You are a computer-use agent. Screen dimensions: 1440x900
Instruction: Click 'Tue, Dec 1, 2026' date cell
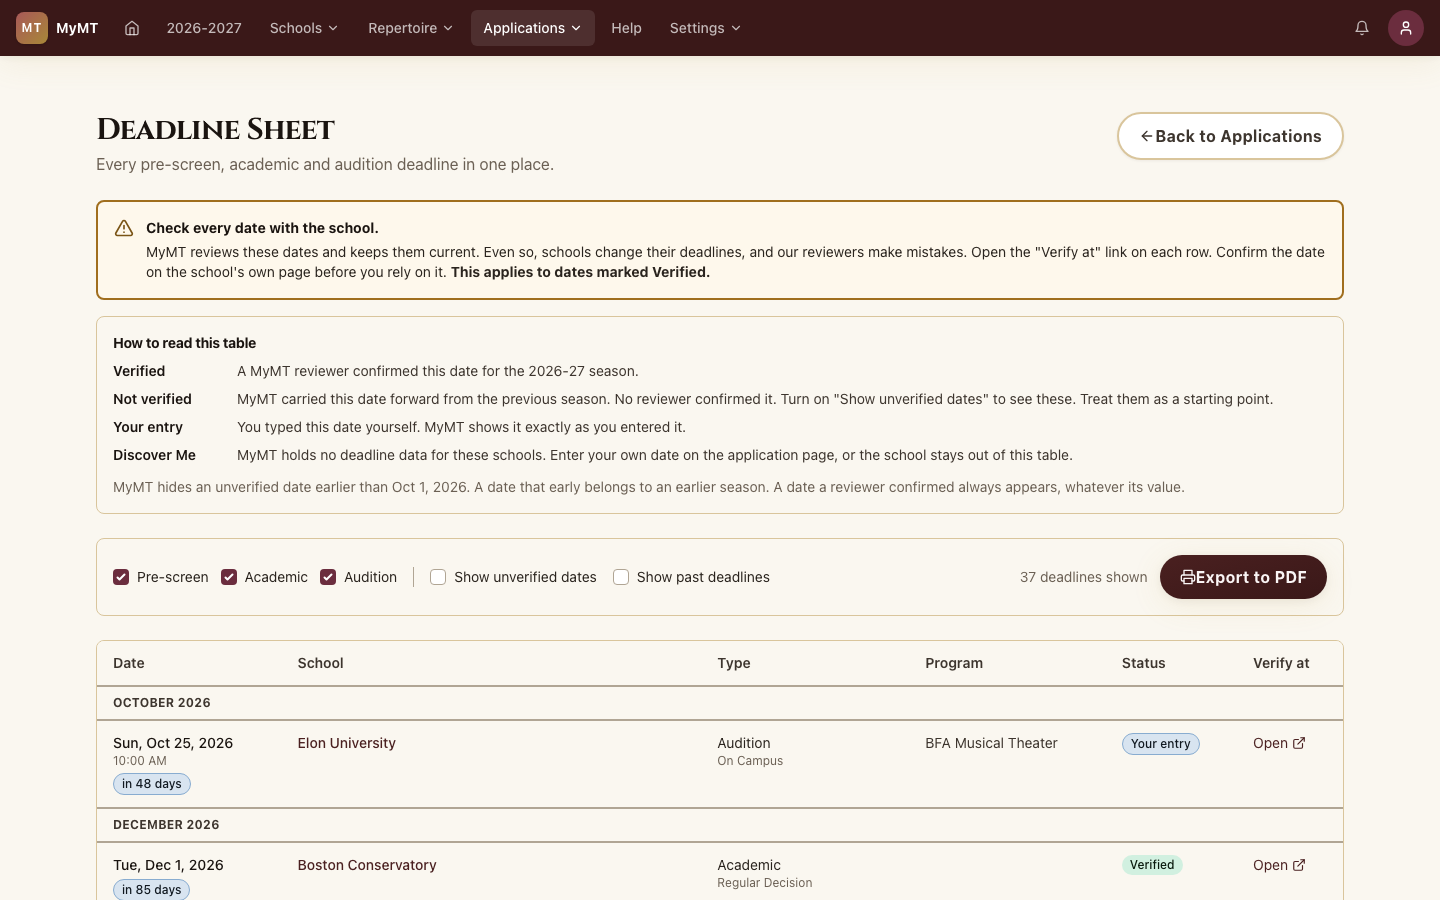(168, 865)
